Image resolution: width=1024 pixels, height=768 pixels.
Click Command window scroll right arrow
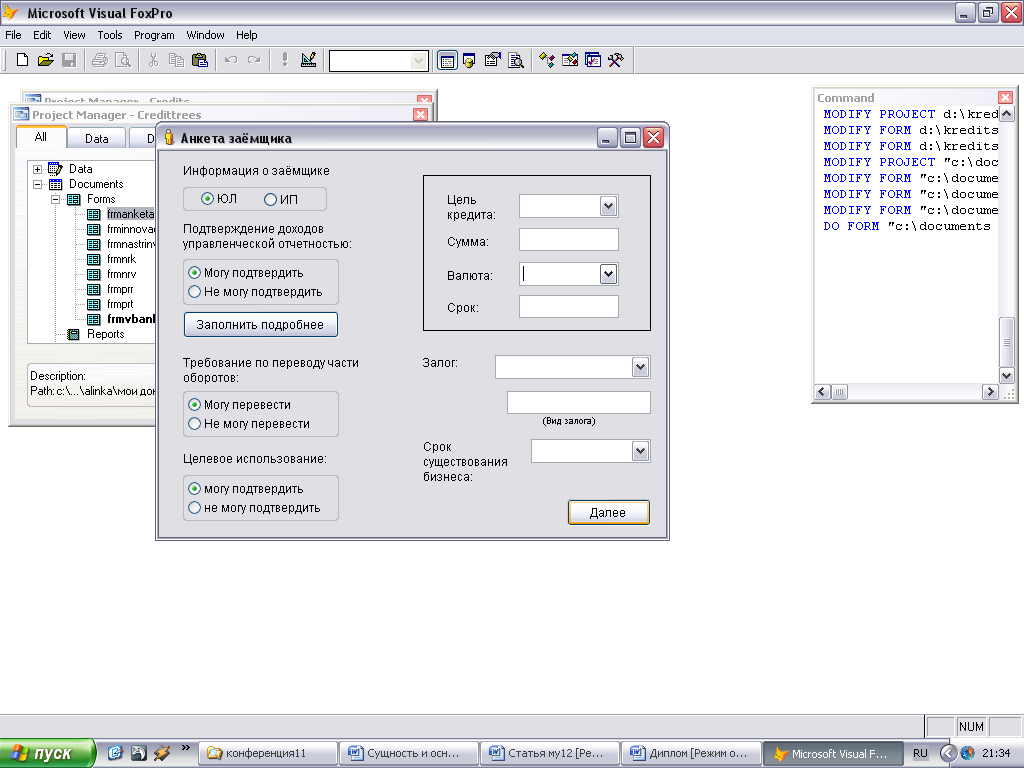coord(990,392)
